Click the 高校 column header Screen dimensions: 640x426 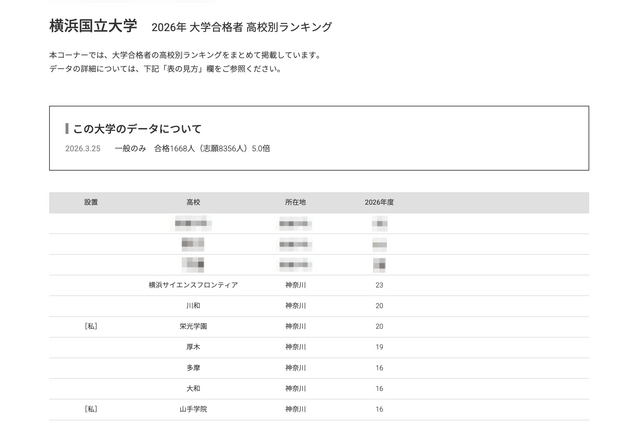193,202
